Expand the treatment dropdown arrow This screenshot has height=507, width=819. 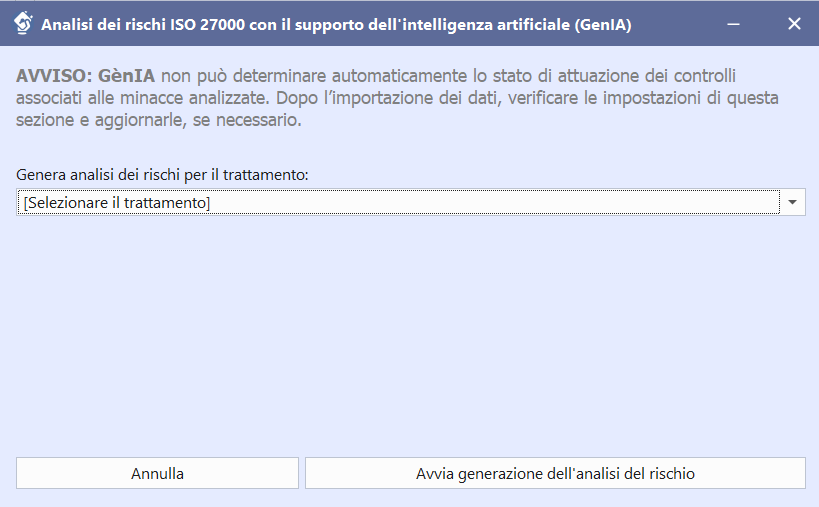pyautogui.click(x=793, y=203)
